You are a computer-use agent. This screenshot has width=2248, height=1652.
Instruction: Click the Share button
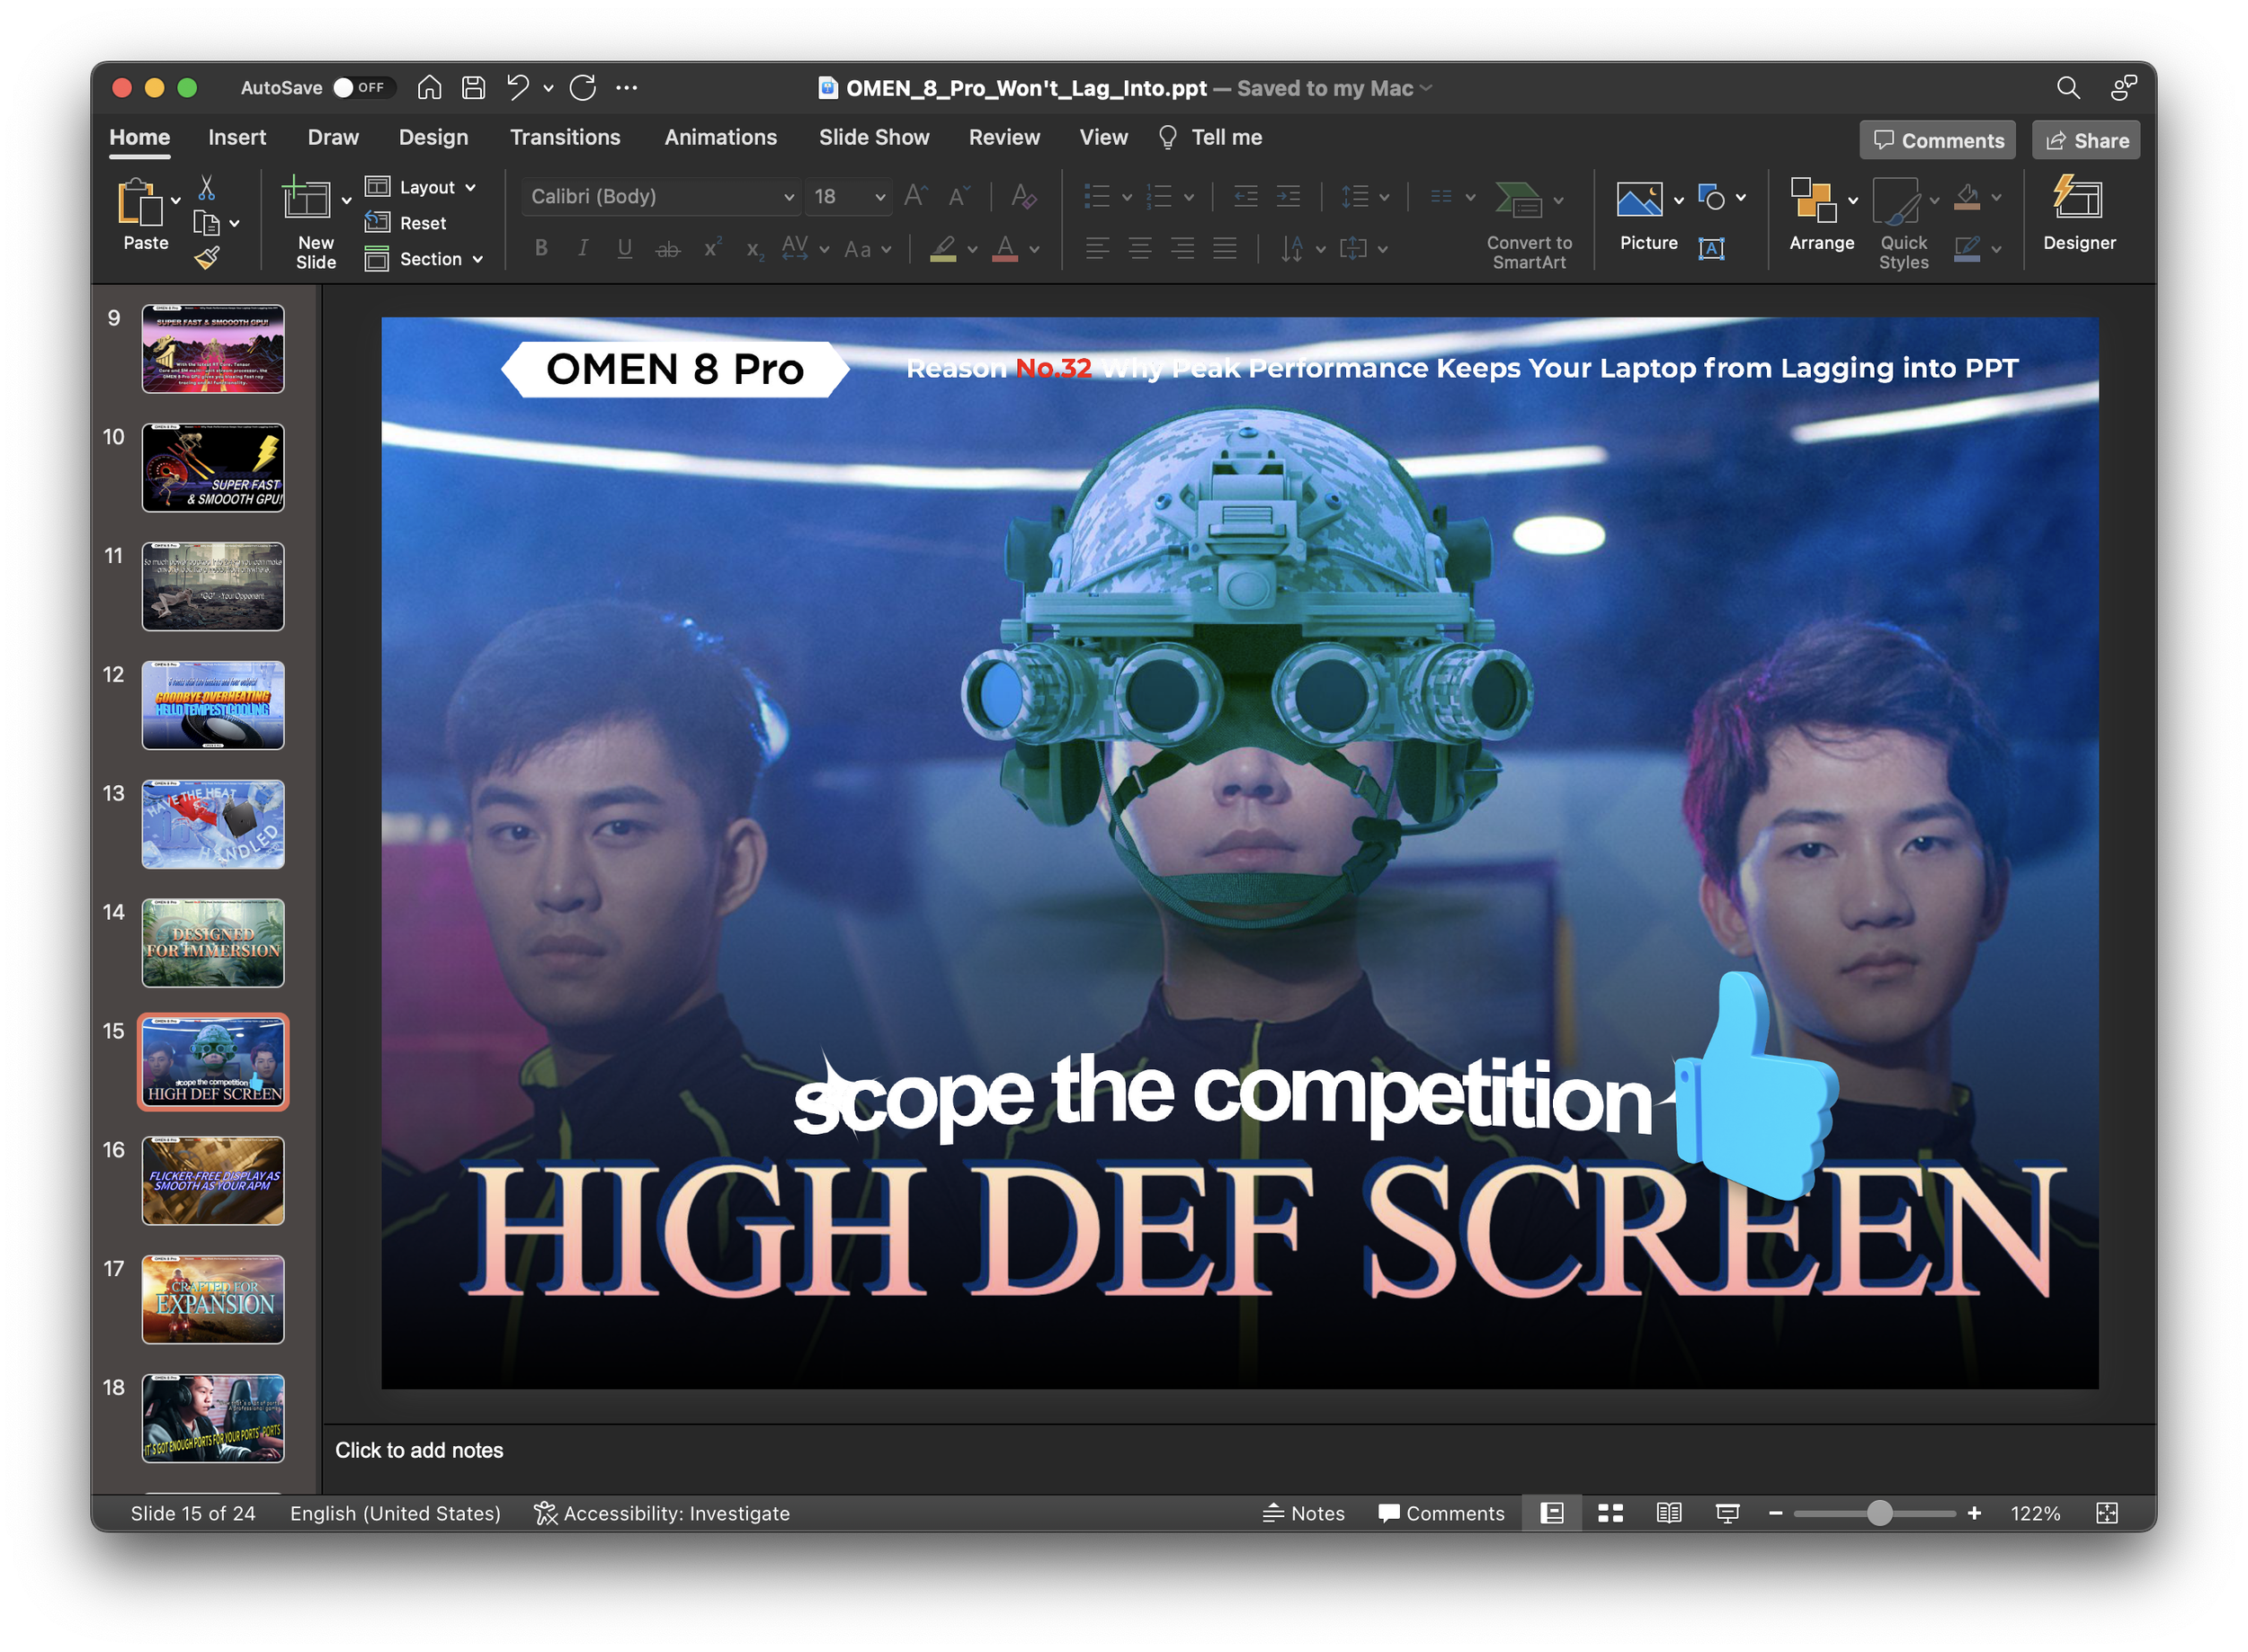(2086, 139)
